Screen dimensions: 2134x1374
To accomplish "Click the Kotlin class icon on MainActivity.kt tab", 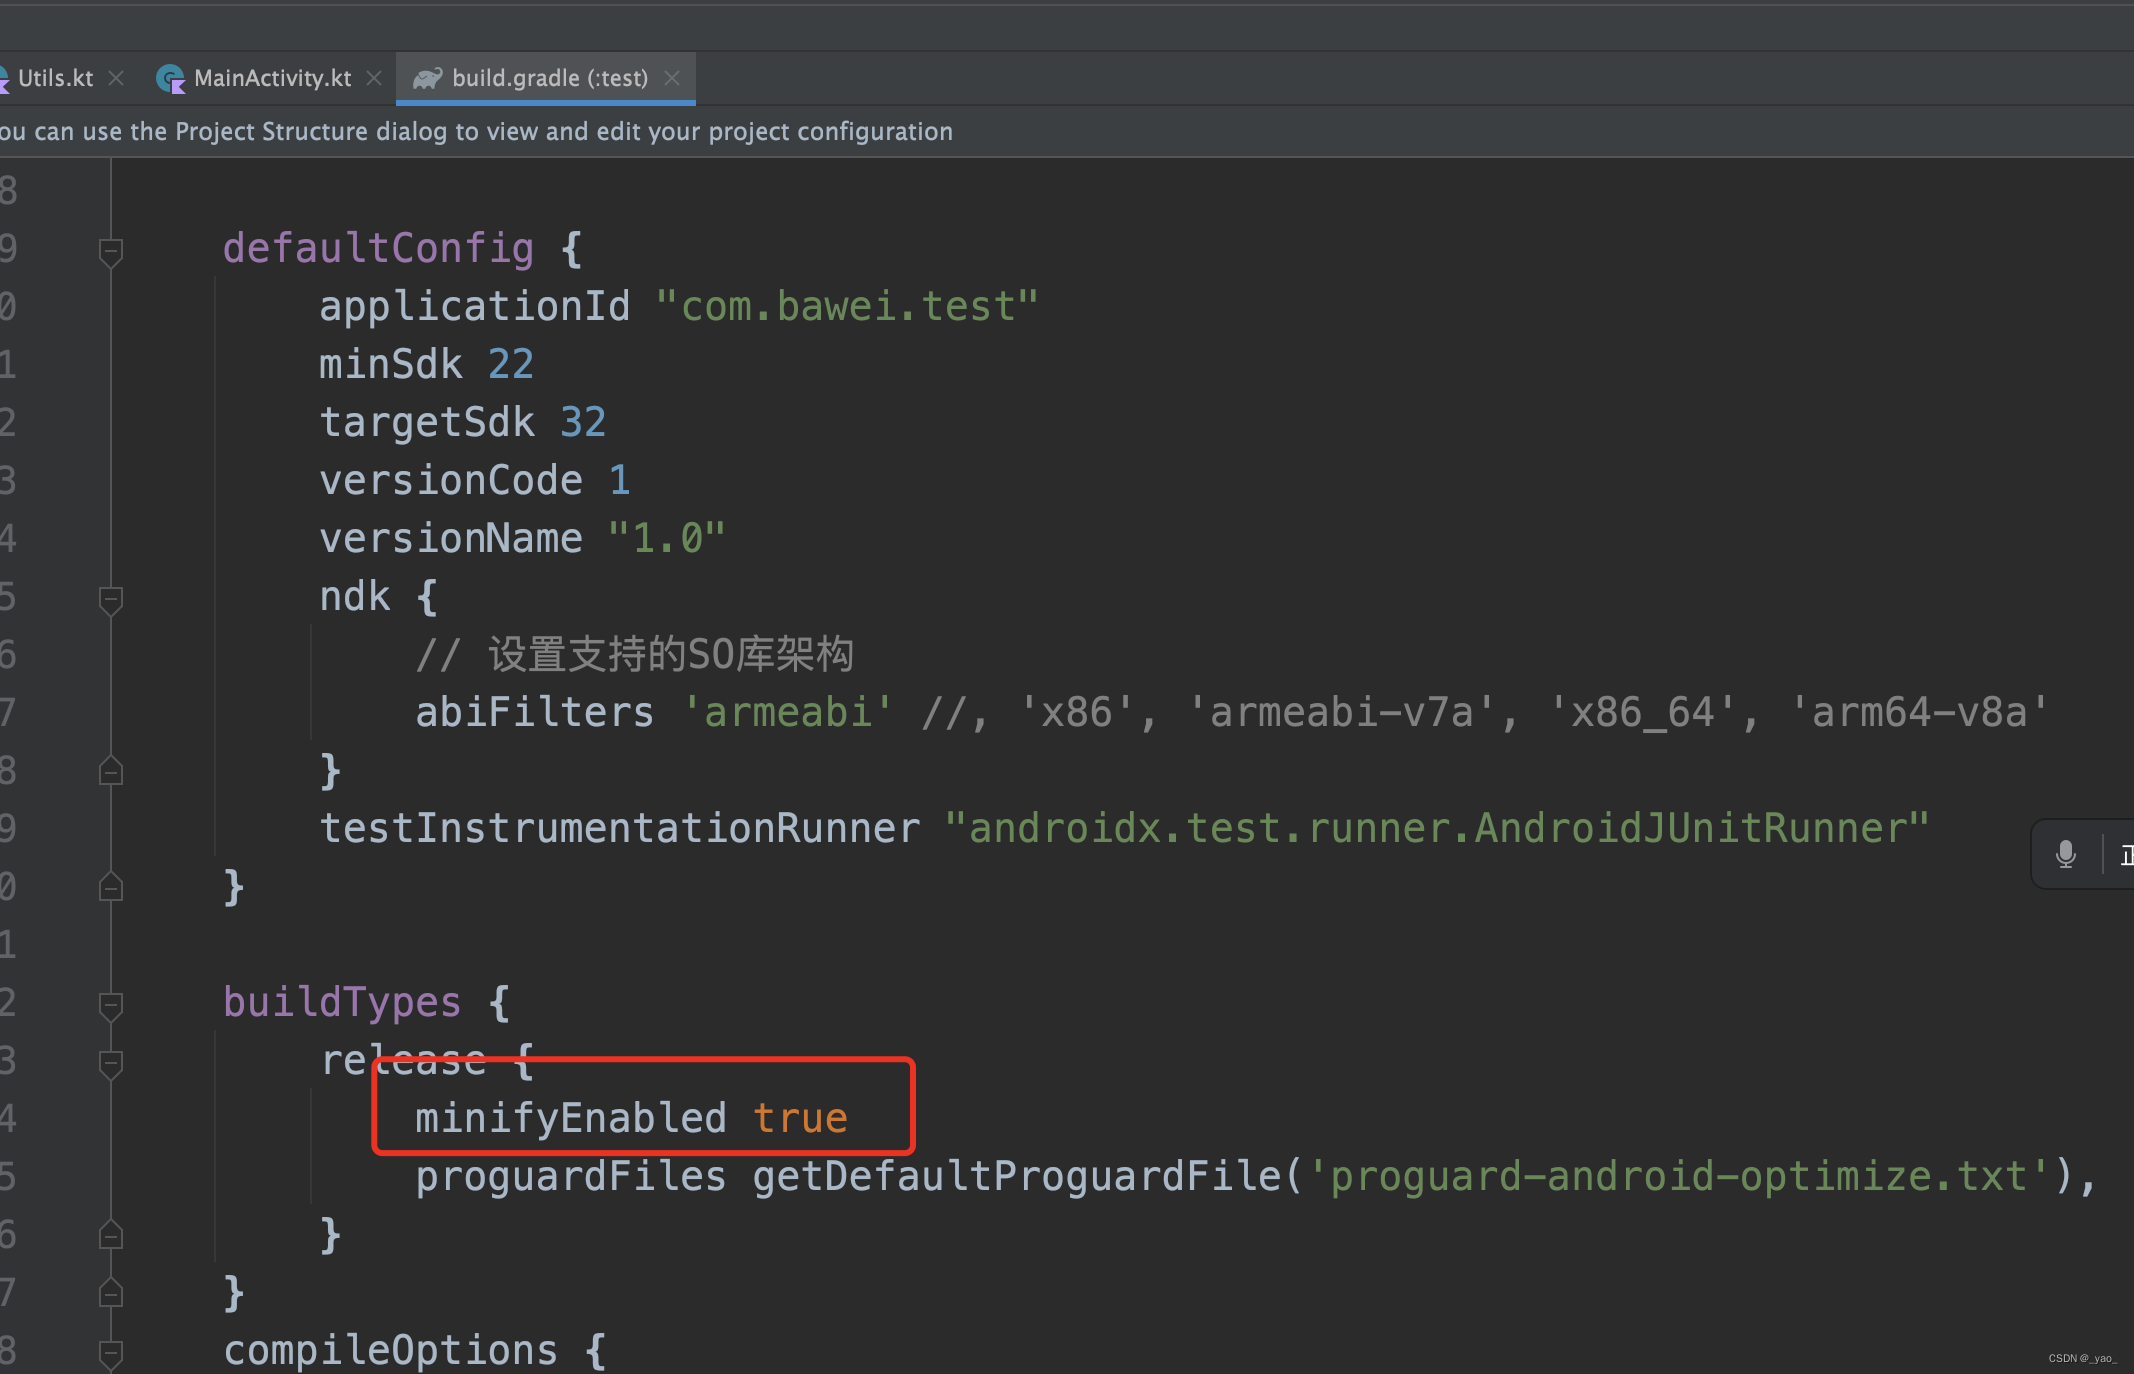I will pos(171,78).
